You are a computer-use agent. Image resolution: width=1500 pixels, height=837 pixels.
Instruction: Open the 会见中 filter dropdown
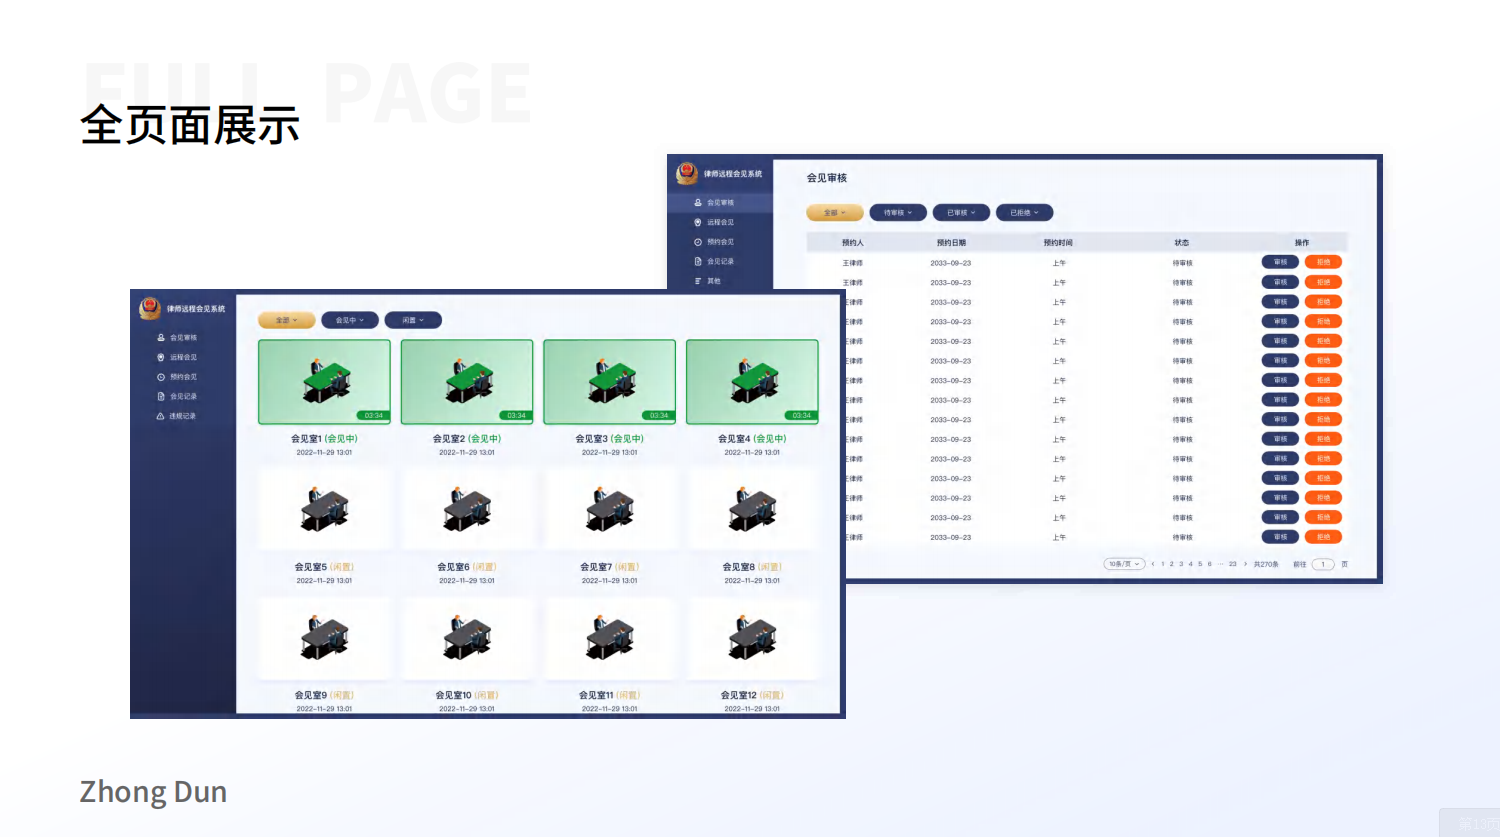pyautogui.click(x=350, y=320)
